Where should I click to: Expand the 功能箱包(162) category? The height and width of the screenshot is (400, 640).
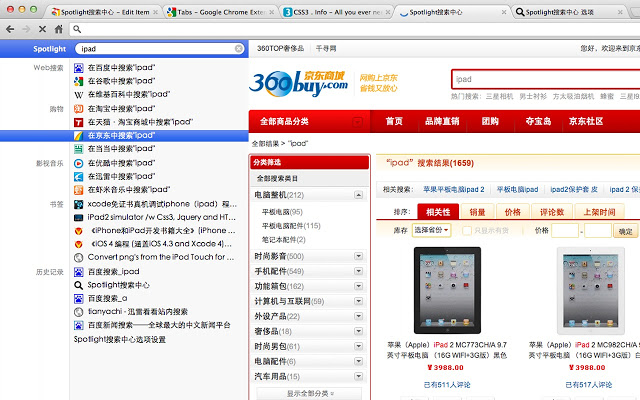[x=358, y=286]
